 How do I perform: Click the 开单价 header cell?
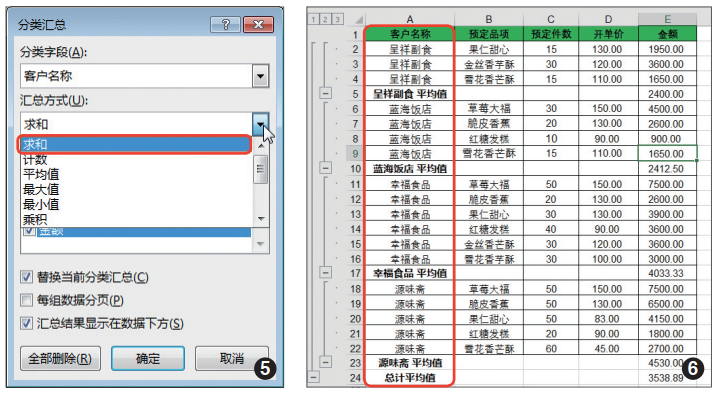click(608, 34)
